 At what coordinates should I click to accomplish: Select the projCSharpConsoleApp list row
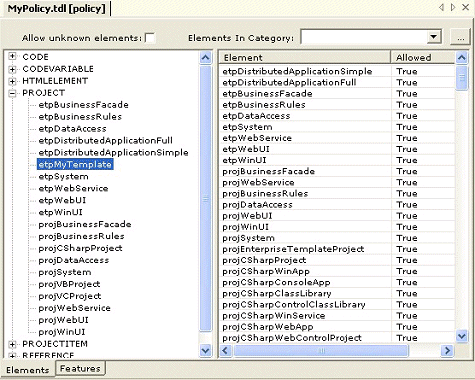tap(337, 282)
